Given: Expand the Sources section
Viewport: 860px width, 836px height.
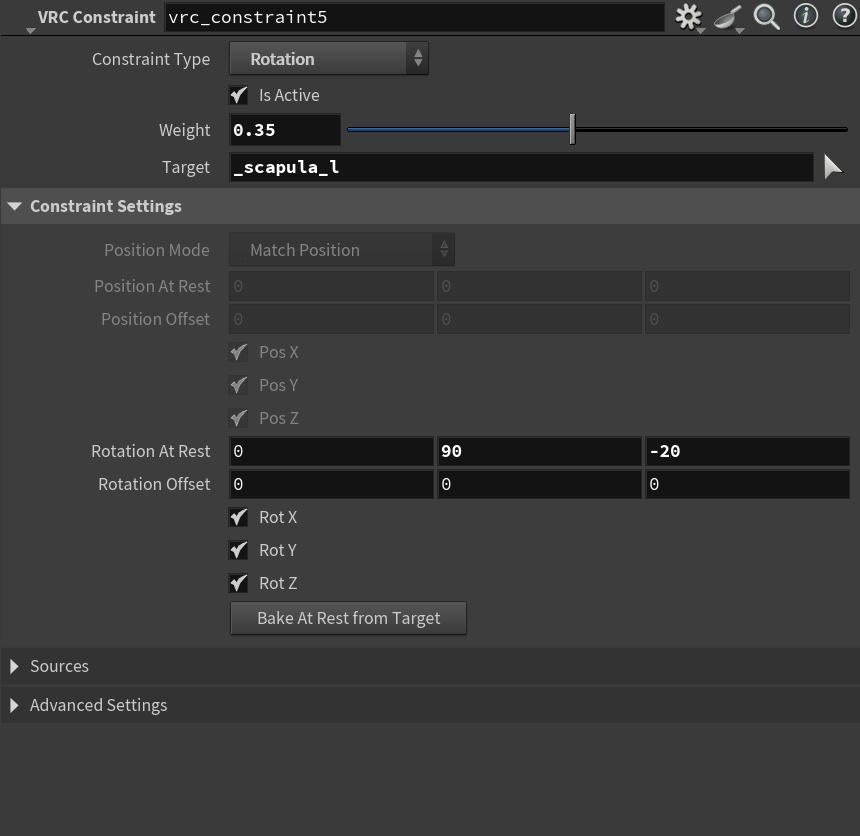Looking at the screenshot, I should click(x=15, y=666).
